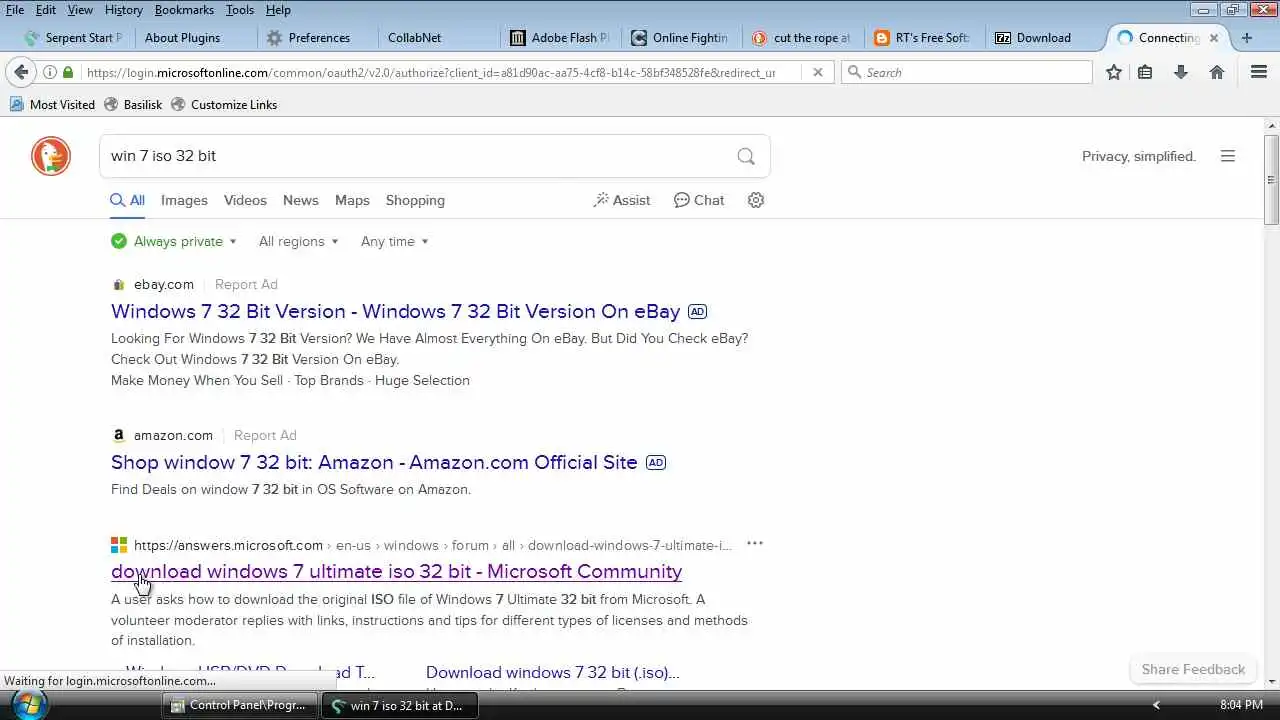The height and width of the screenshot is (720, 1280).
Task: Switch to Online Fighting tab
Action: [x=680, y=38]
